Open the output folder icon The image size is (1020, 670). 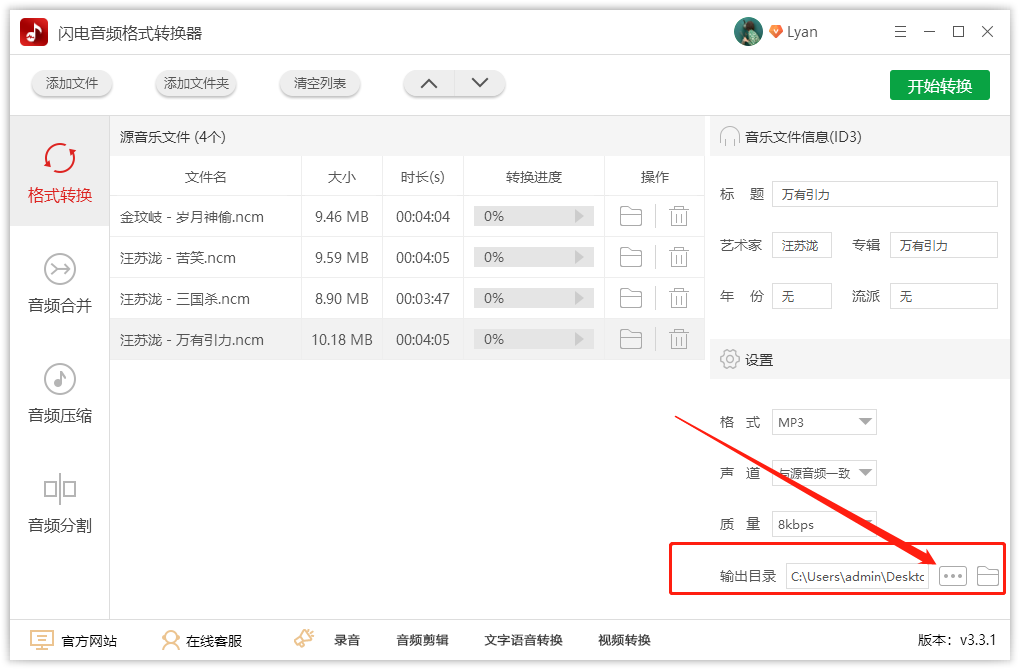click(988, 576)
